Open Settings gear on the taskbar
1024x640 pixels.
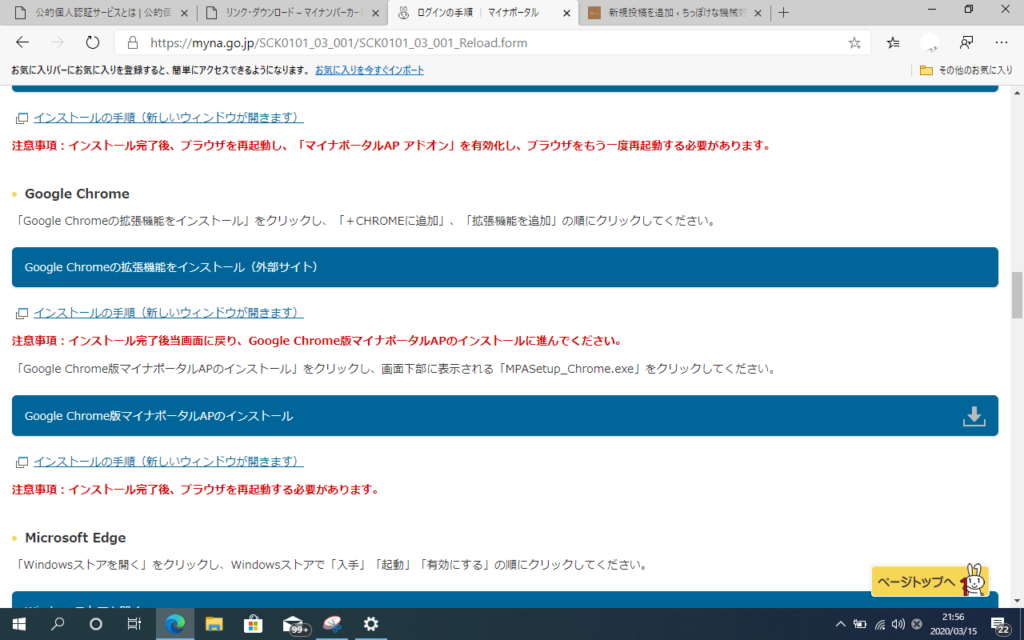pyautogui.click(x=370, y=624)
